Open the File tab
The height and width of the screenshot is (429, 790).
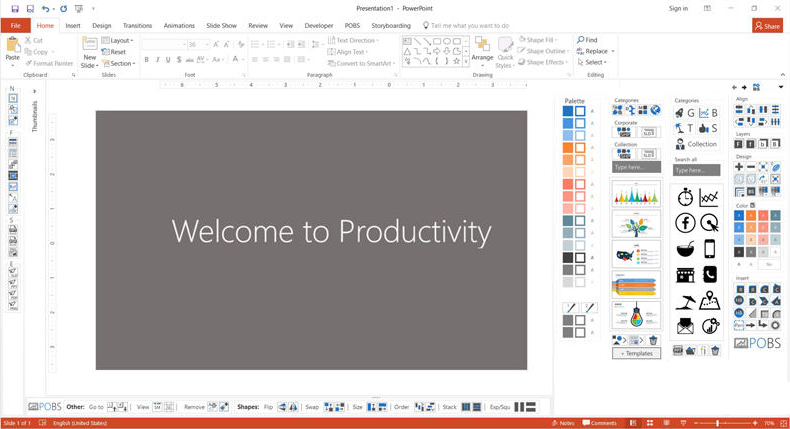coord(16,25)
